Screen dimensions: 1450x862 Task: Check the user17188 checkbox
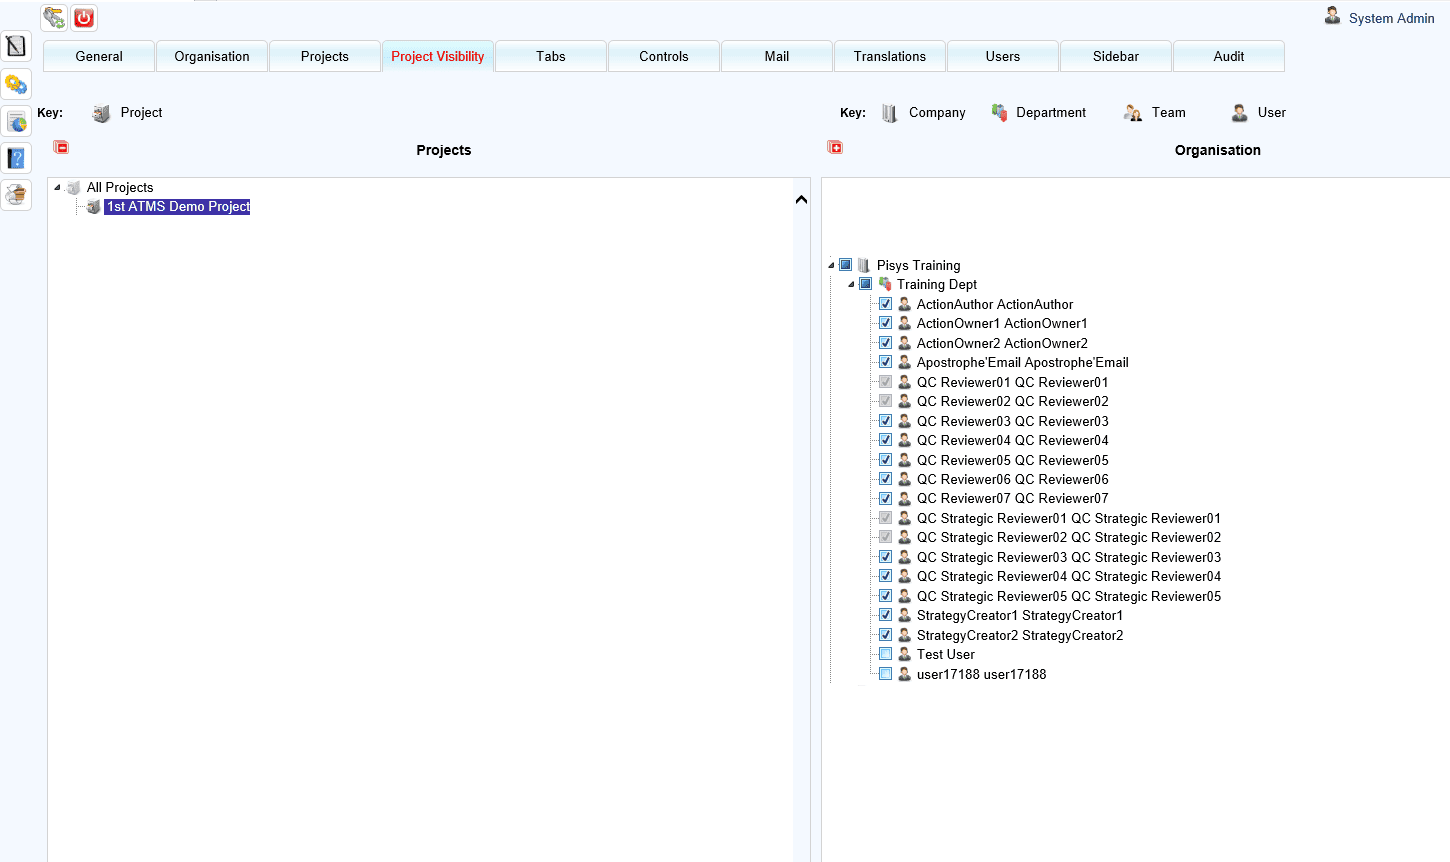tap(885, 674)
